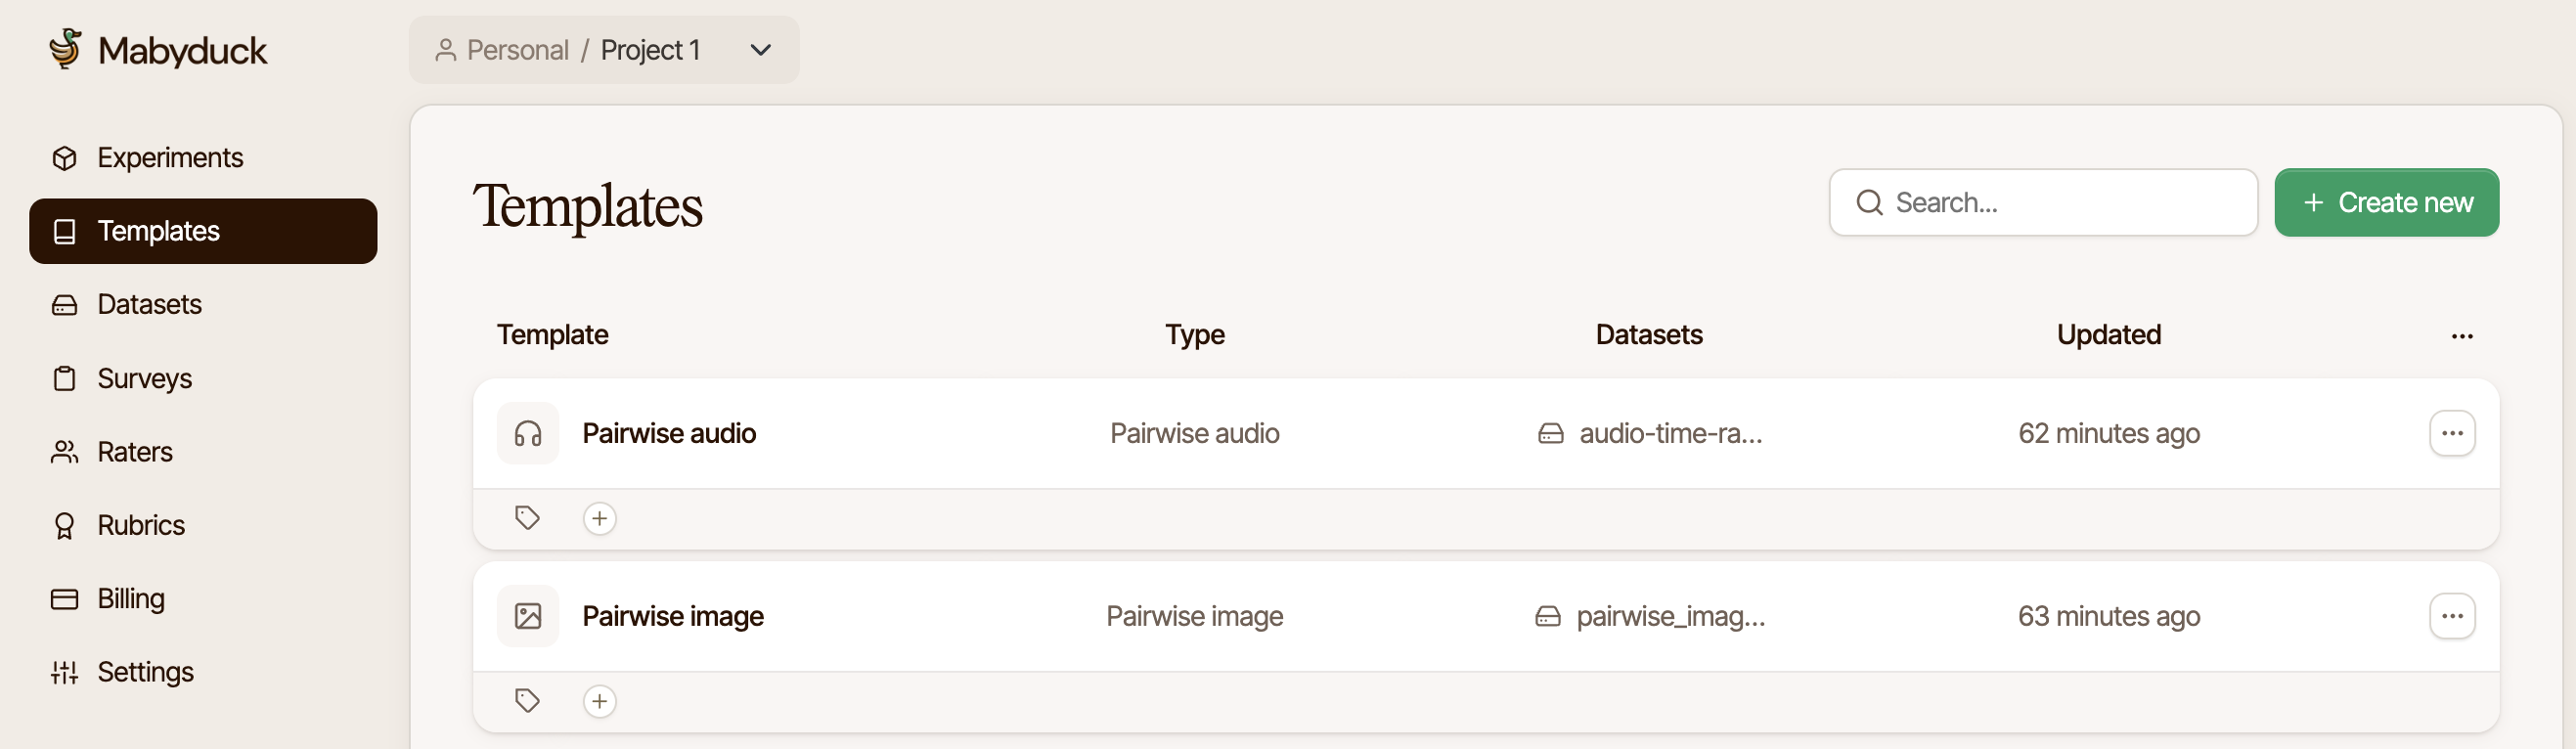Click the Create new button

(x=2386, y=202)
